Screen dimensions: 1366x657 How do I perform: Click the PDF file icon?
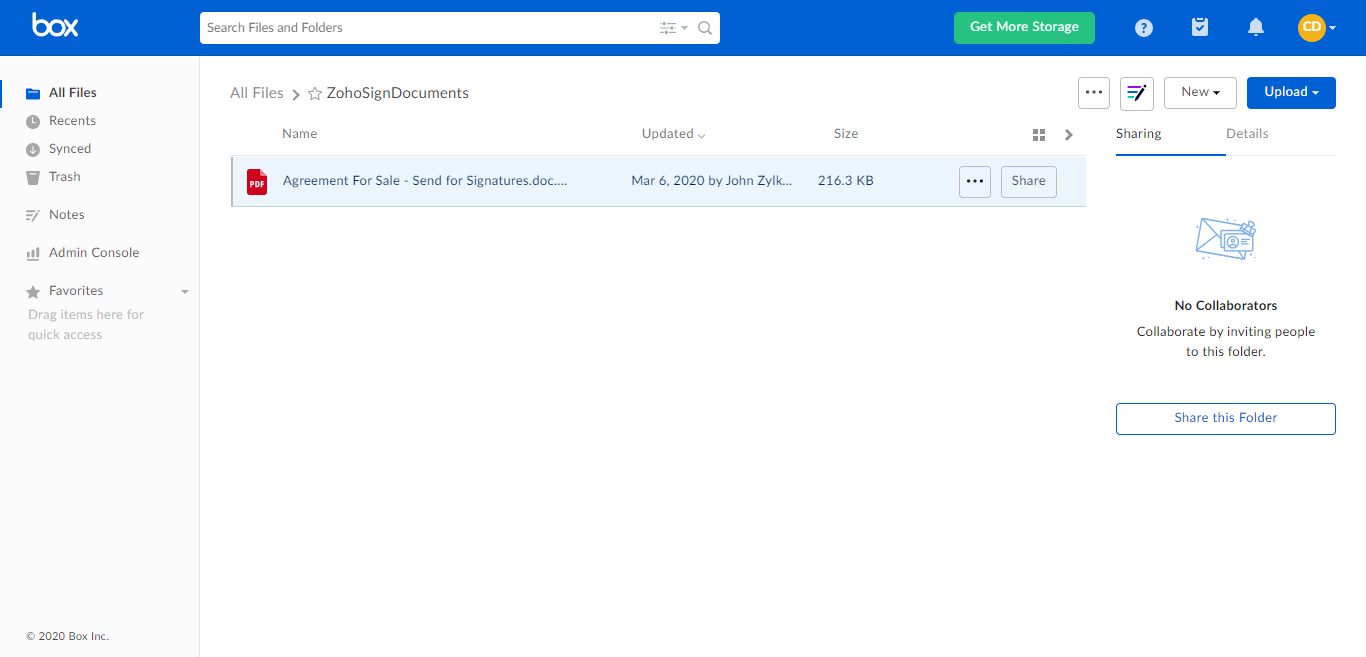(257, 181)
